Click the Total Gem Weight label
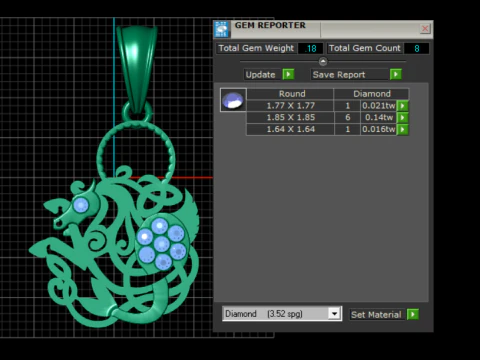This screenshot has width=480, height=360. [256, 48]
